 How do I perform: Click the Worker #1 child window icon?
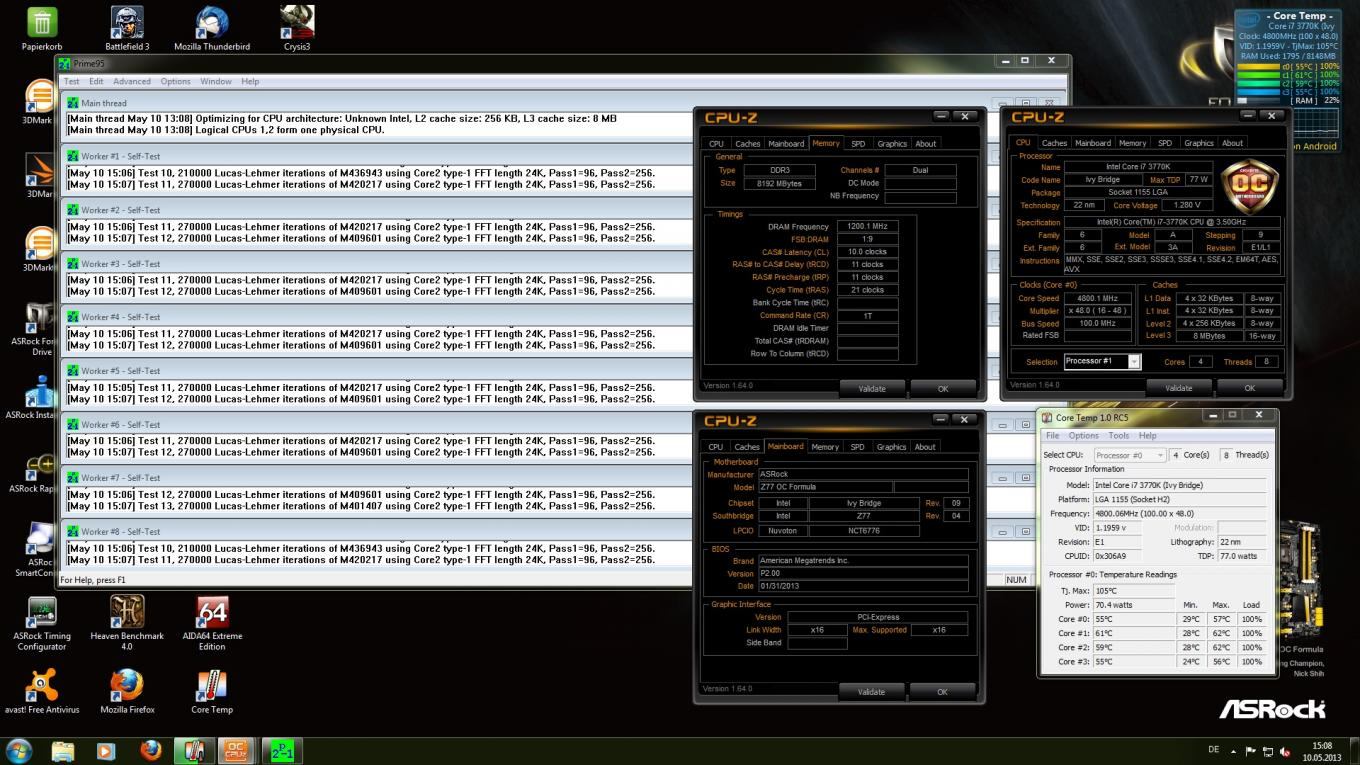pos(72,156)
